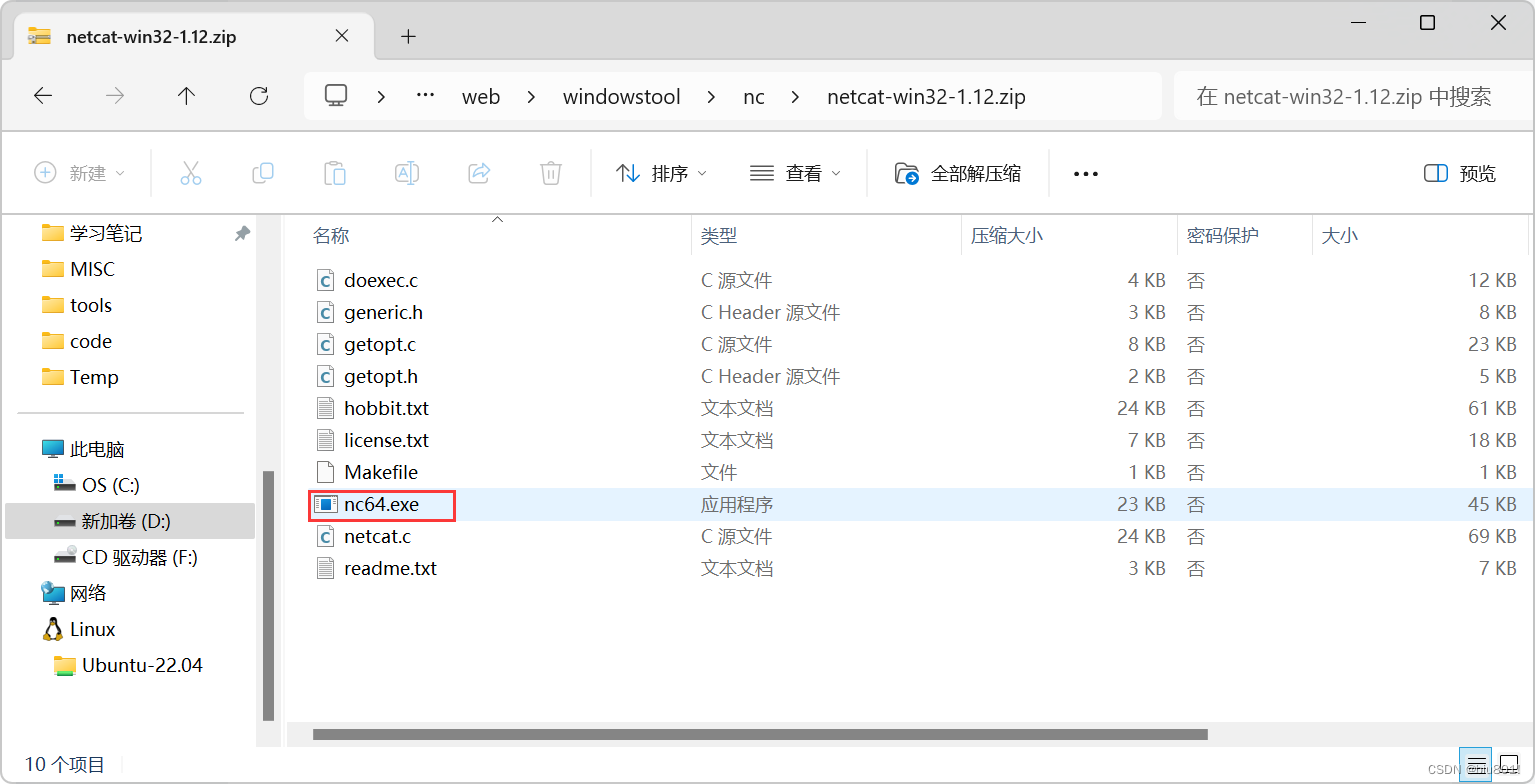Click the Delete (trash) icon
Screen dimensions: 1535x784
(551, 172)
